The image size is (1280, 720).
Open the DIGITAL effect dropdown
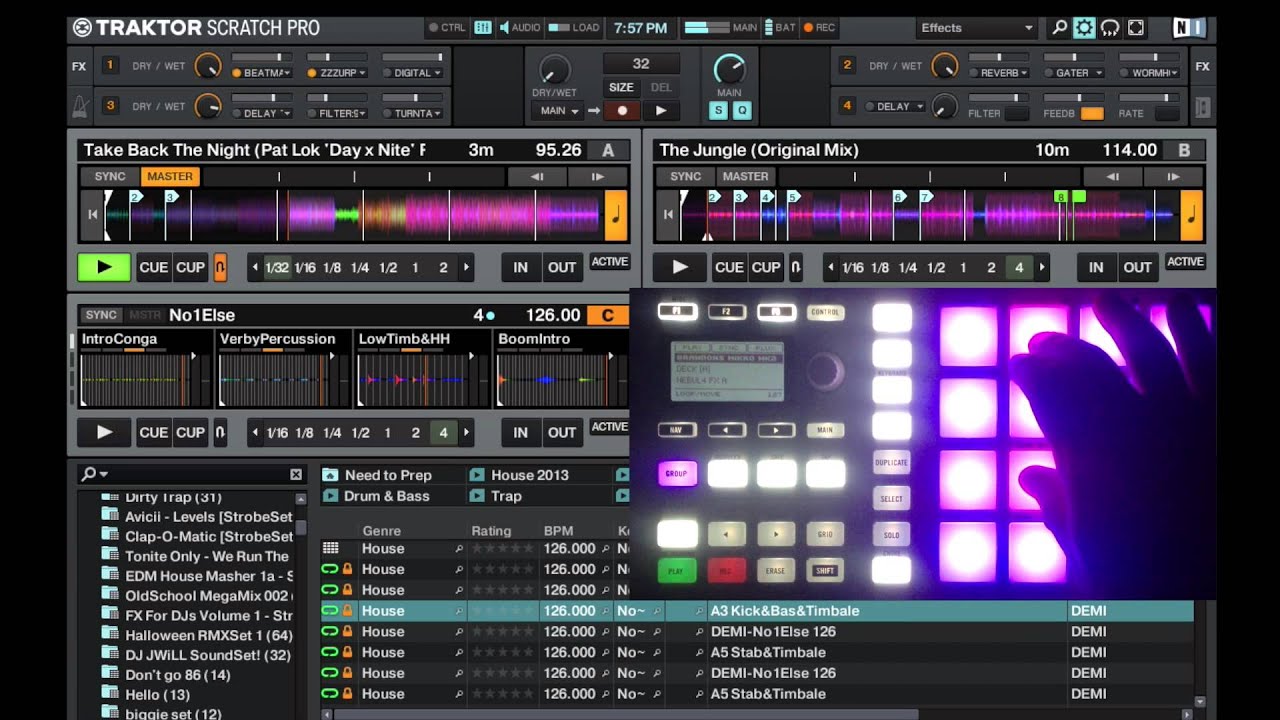point(412,73)
